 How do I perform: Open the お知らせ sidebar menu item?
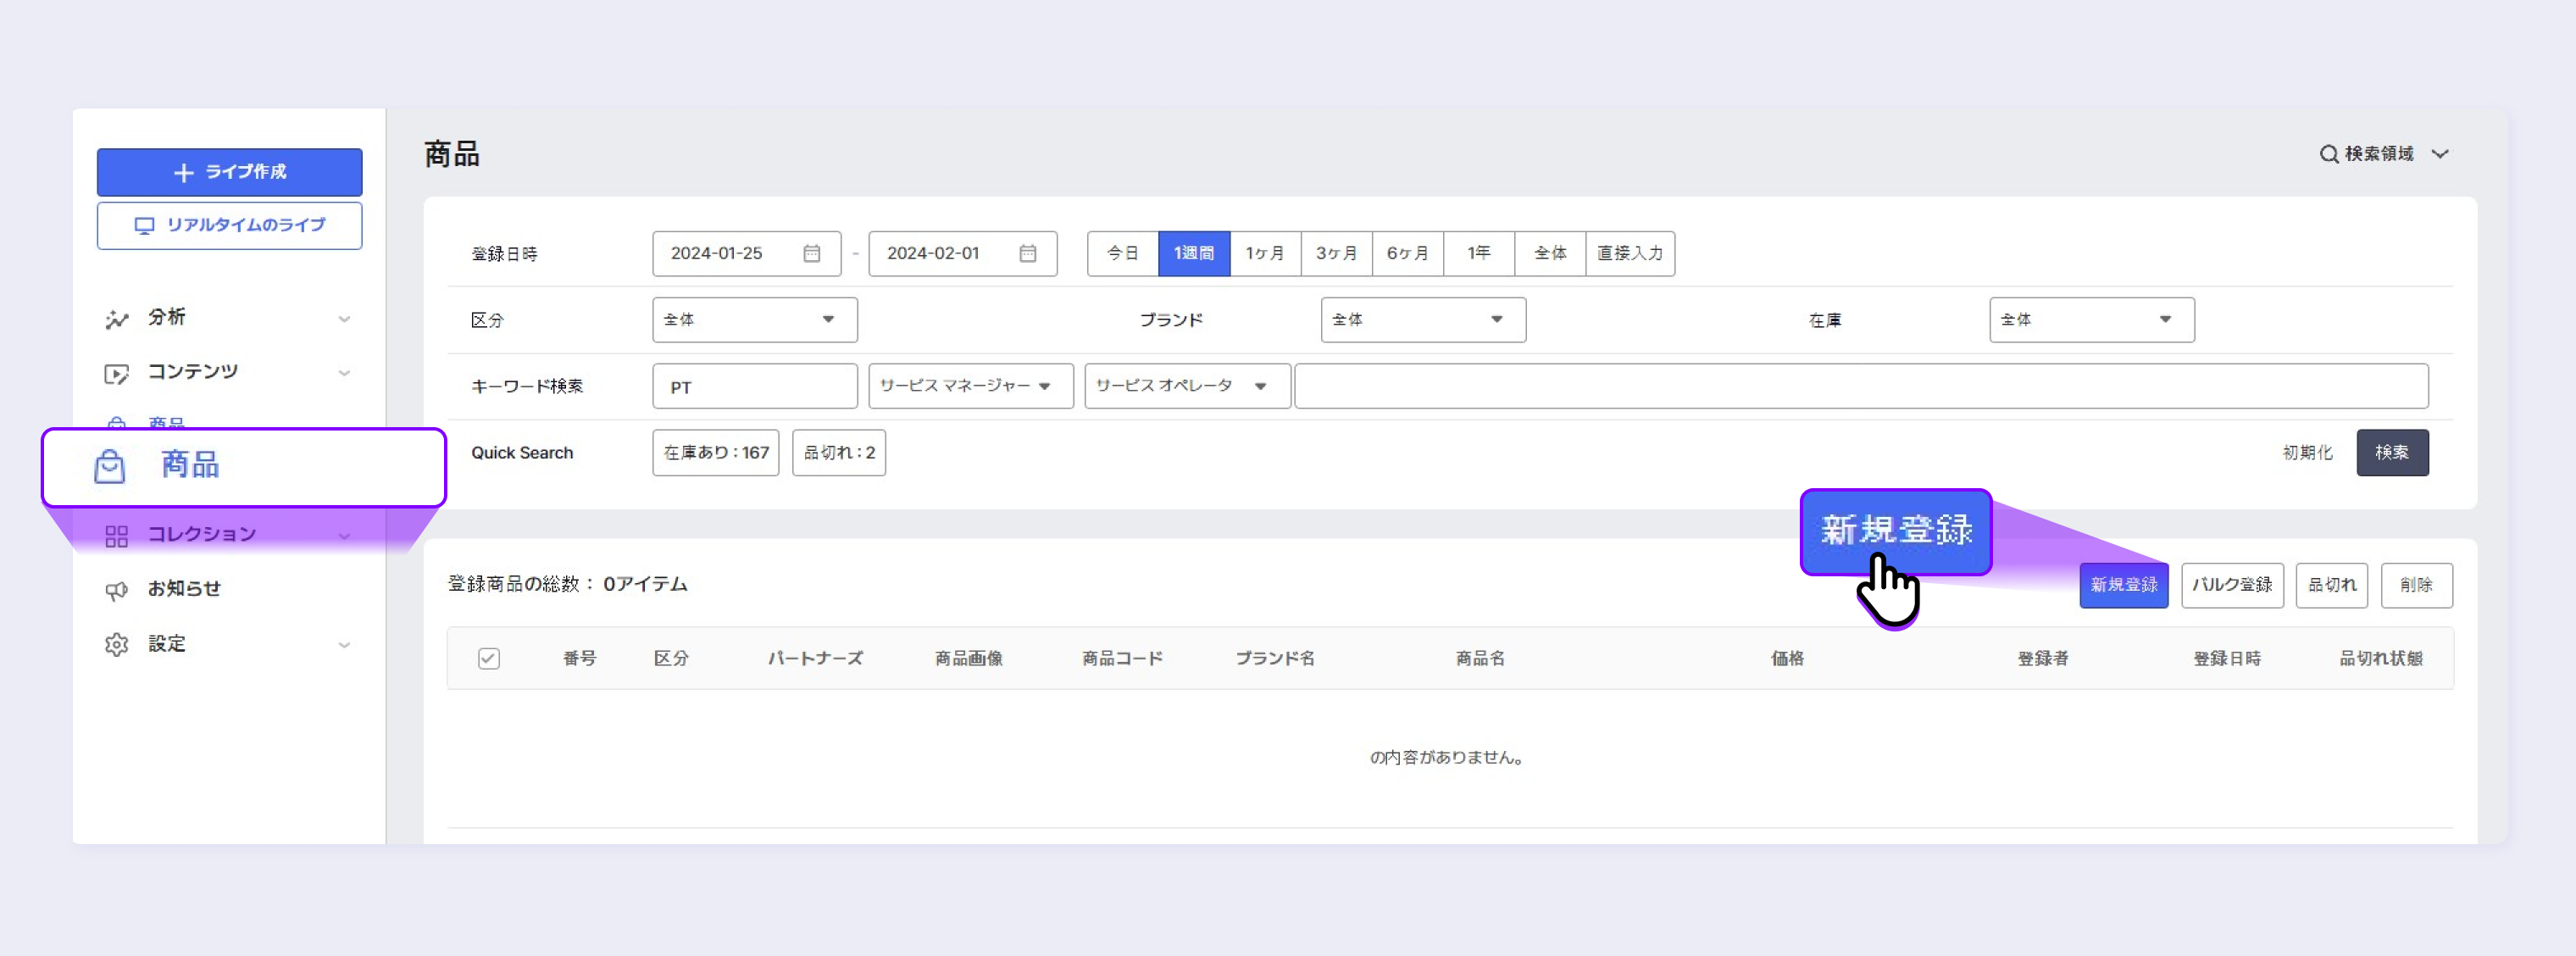184,589
